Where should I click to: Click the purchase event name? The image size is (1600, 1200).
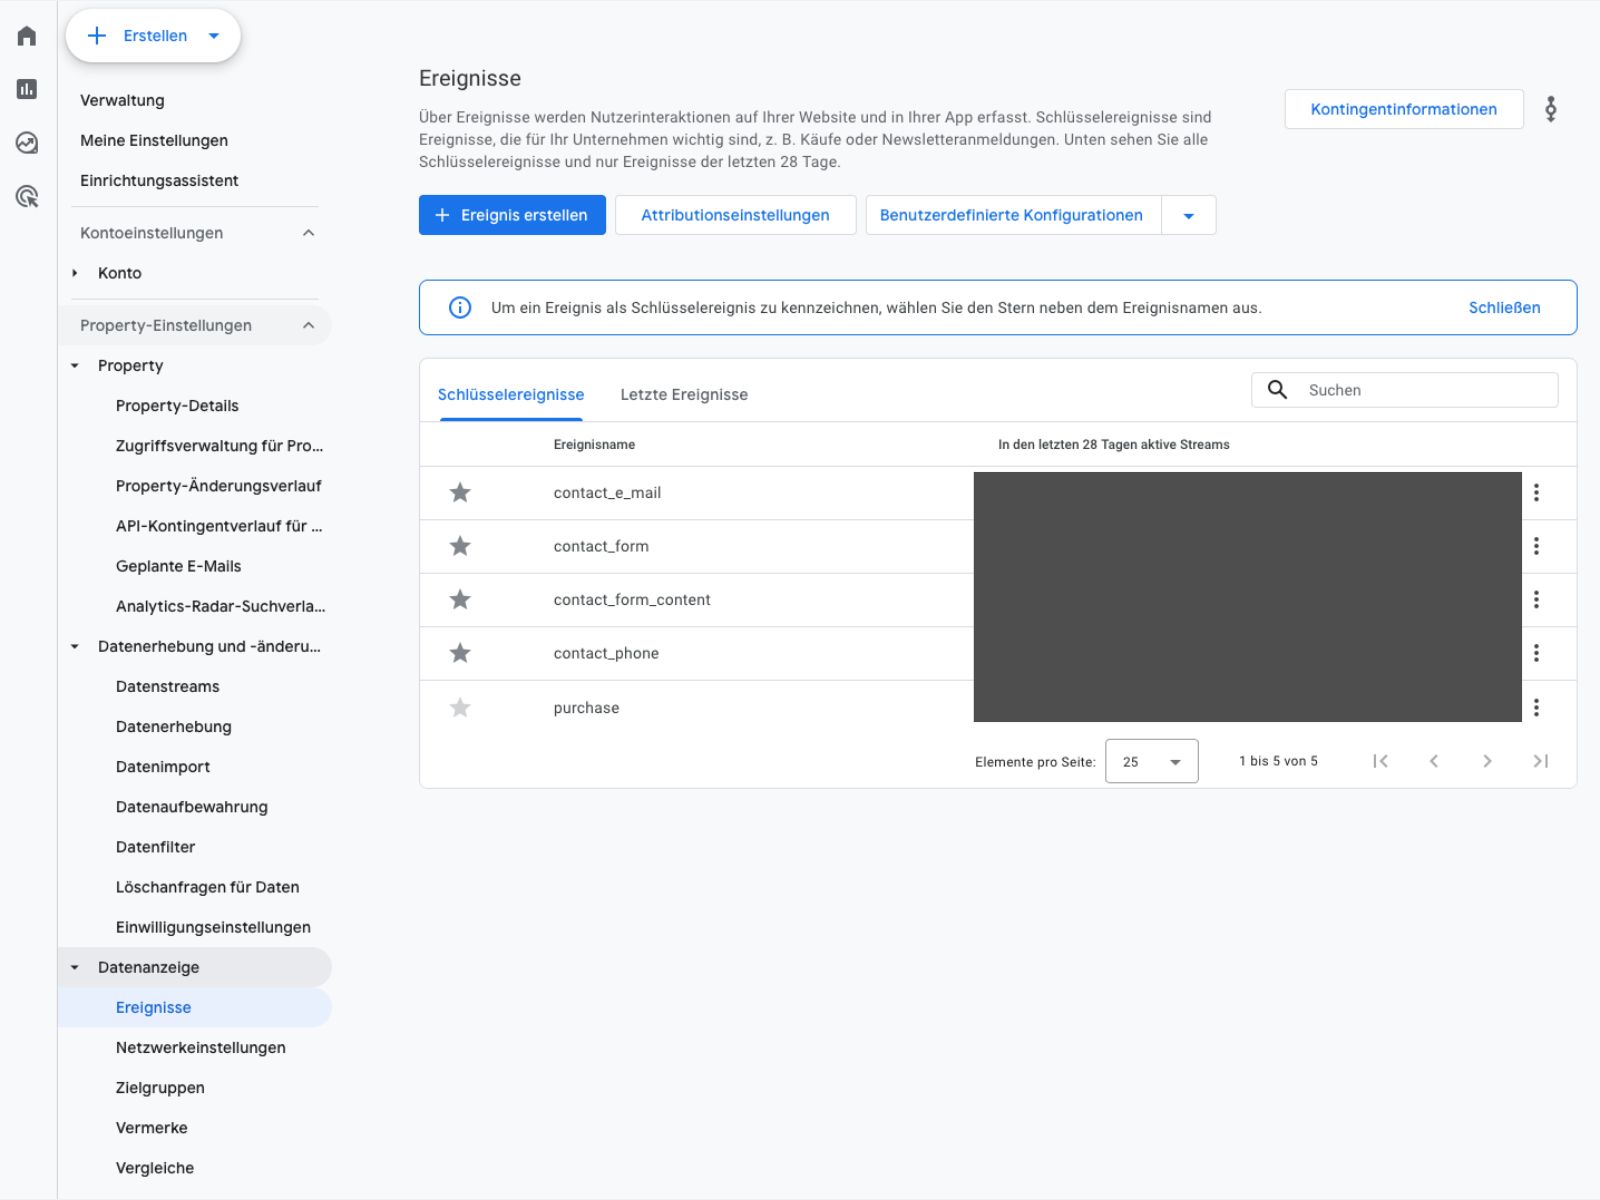586,708
